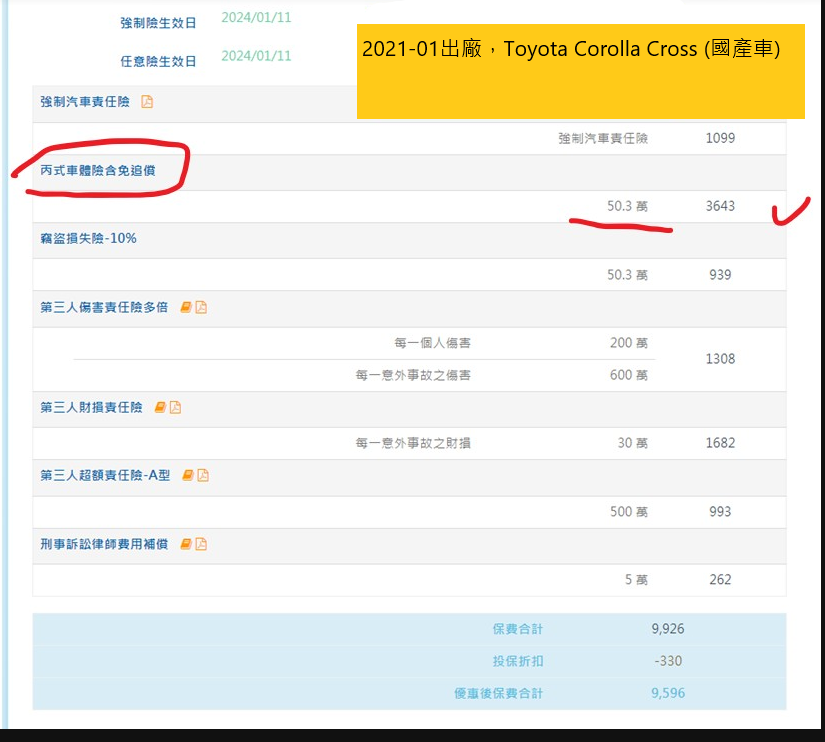Image resolution: width=825 pixels, height=742 pixels.
Task: Open the PDF icon for 第三人超額責任險-A型
Action: 203,476
